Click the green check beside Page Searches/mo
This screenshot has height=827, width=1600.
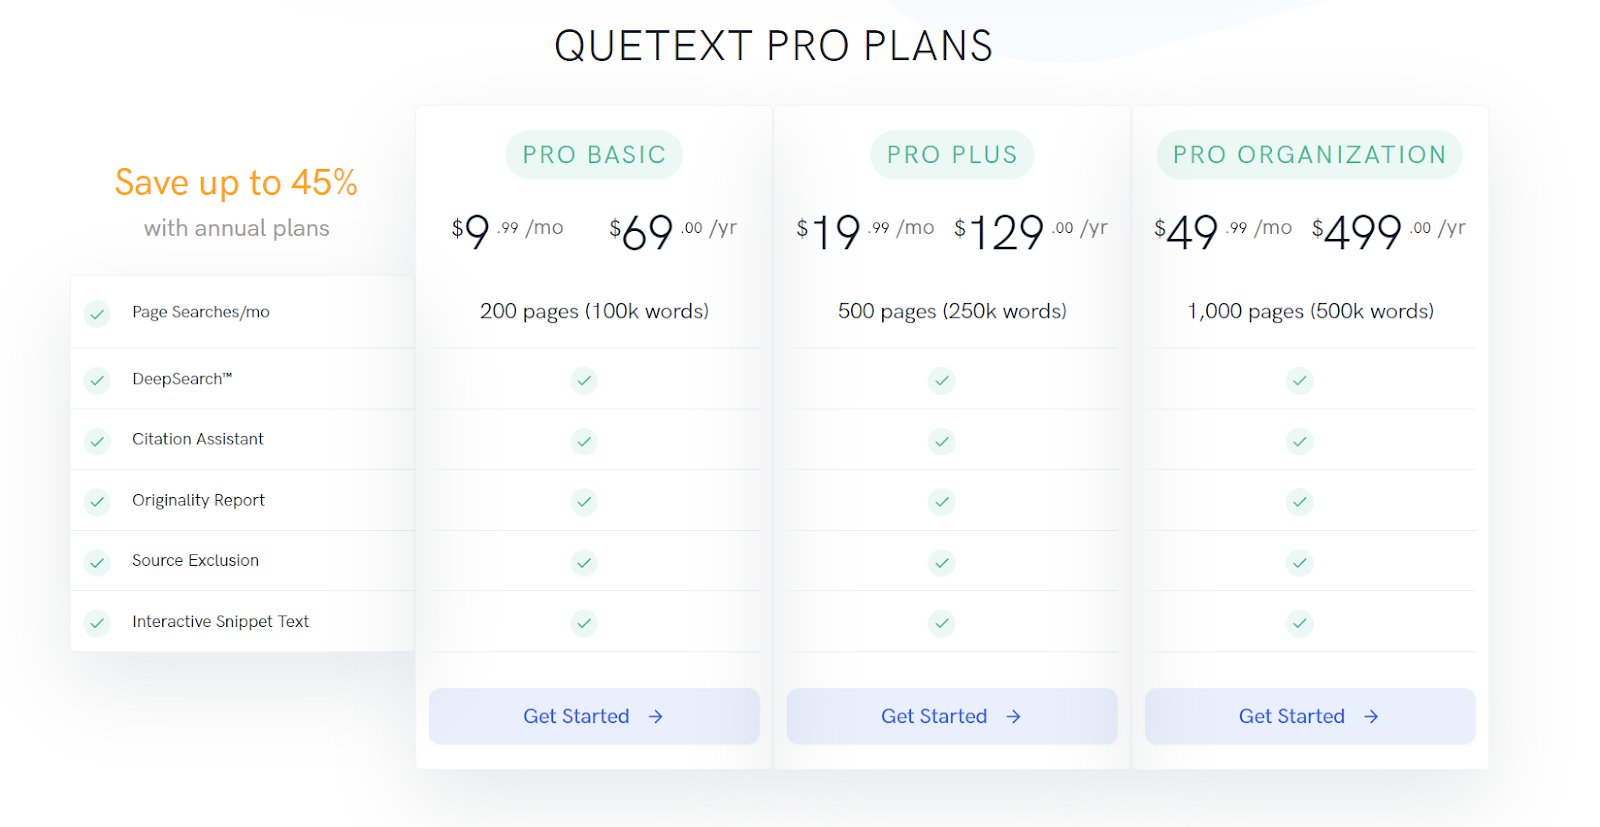(97, 313)
